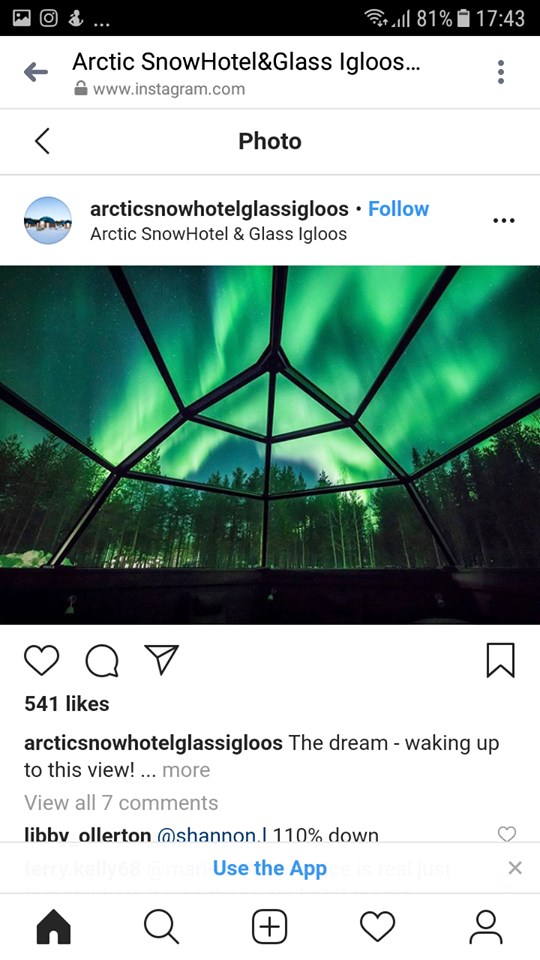Tap the browser back arrow
This screenshot has height=960, width=540.
[x=36, y=72]
